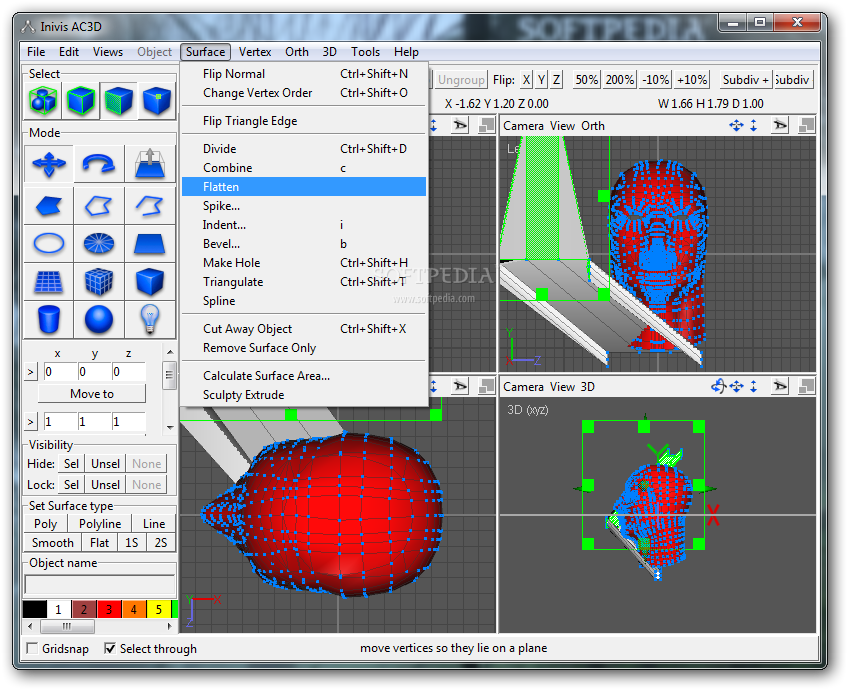Screen dimensions: 848x690
Task: Expand the scale row arrow button
Action: pos(31,422)
